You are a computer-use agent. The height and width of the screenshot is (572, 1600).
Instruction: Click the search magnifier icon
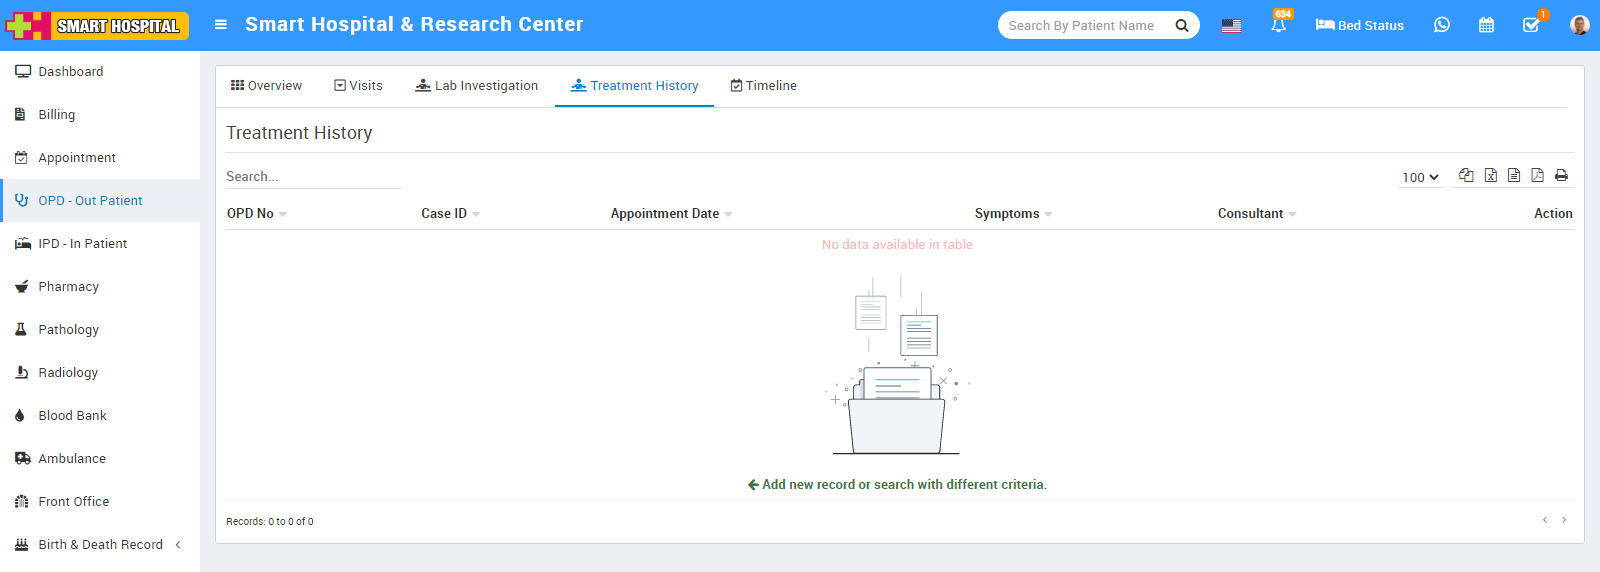point(1182,26)
